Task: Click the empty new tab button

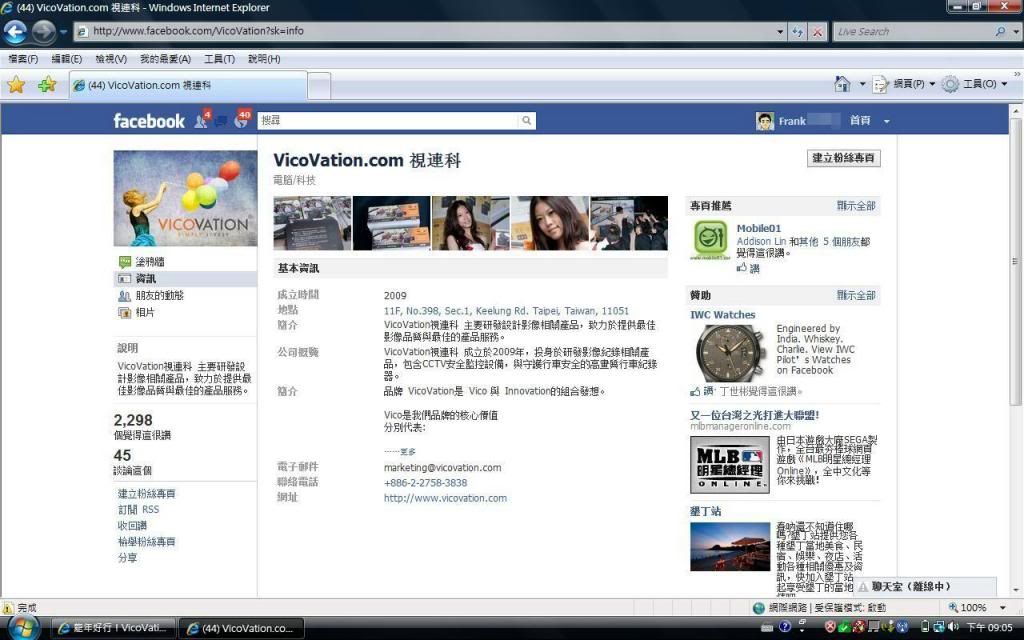Action: point(319,86)
